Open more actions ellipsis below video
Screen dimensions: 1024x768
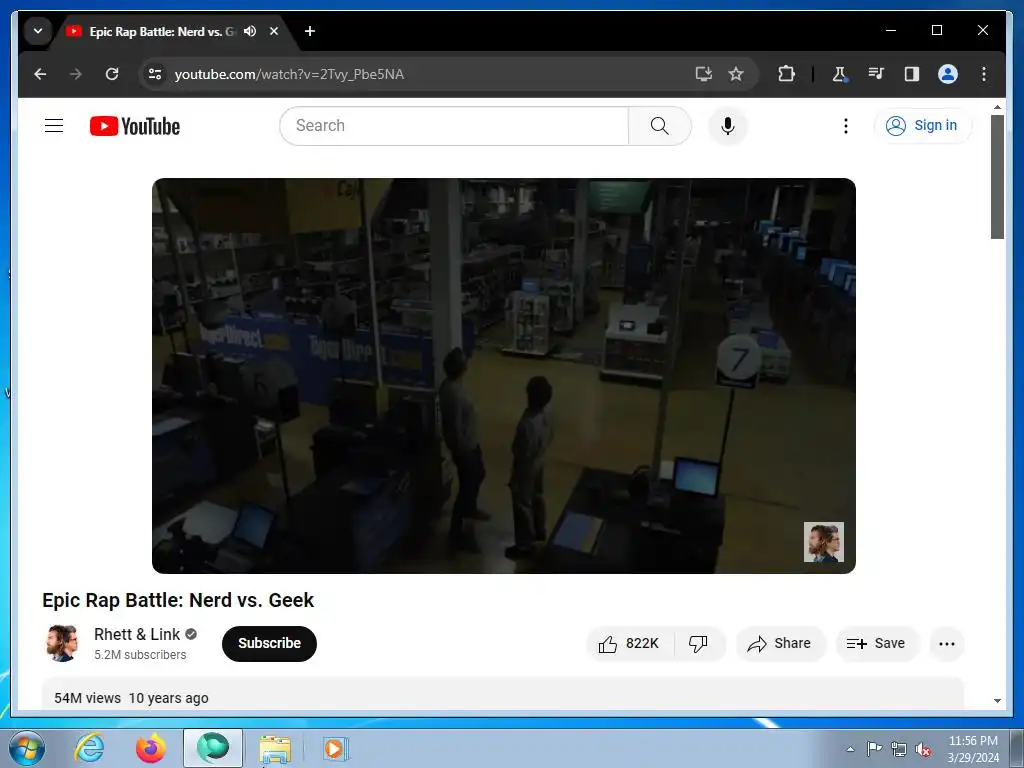pos(946,644)
